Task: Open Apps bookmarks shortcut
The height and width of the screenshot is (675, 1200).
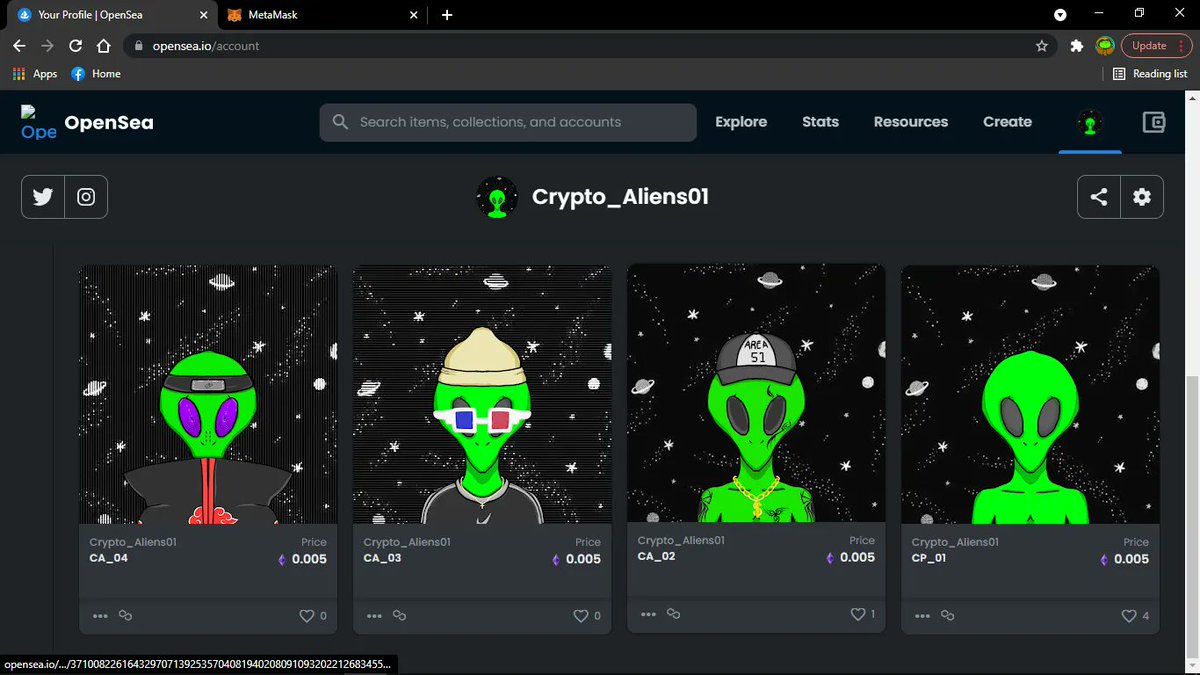Action: tap(35, 74)
